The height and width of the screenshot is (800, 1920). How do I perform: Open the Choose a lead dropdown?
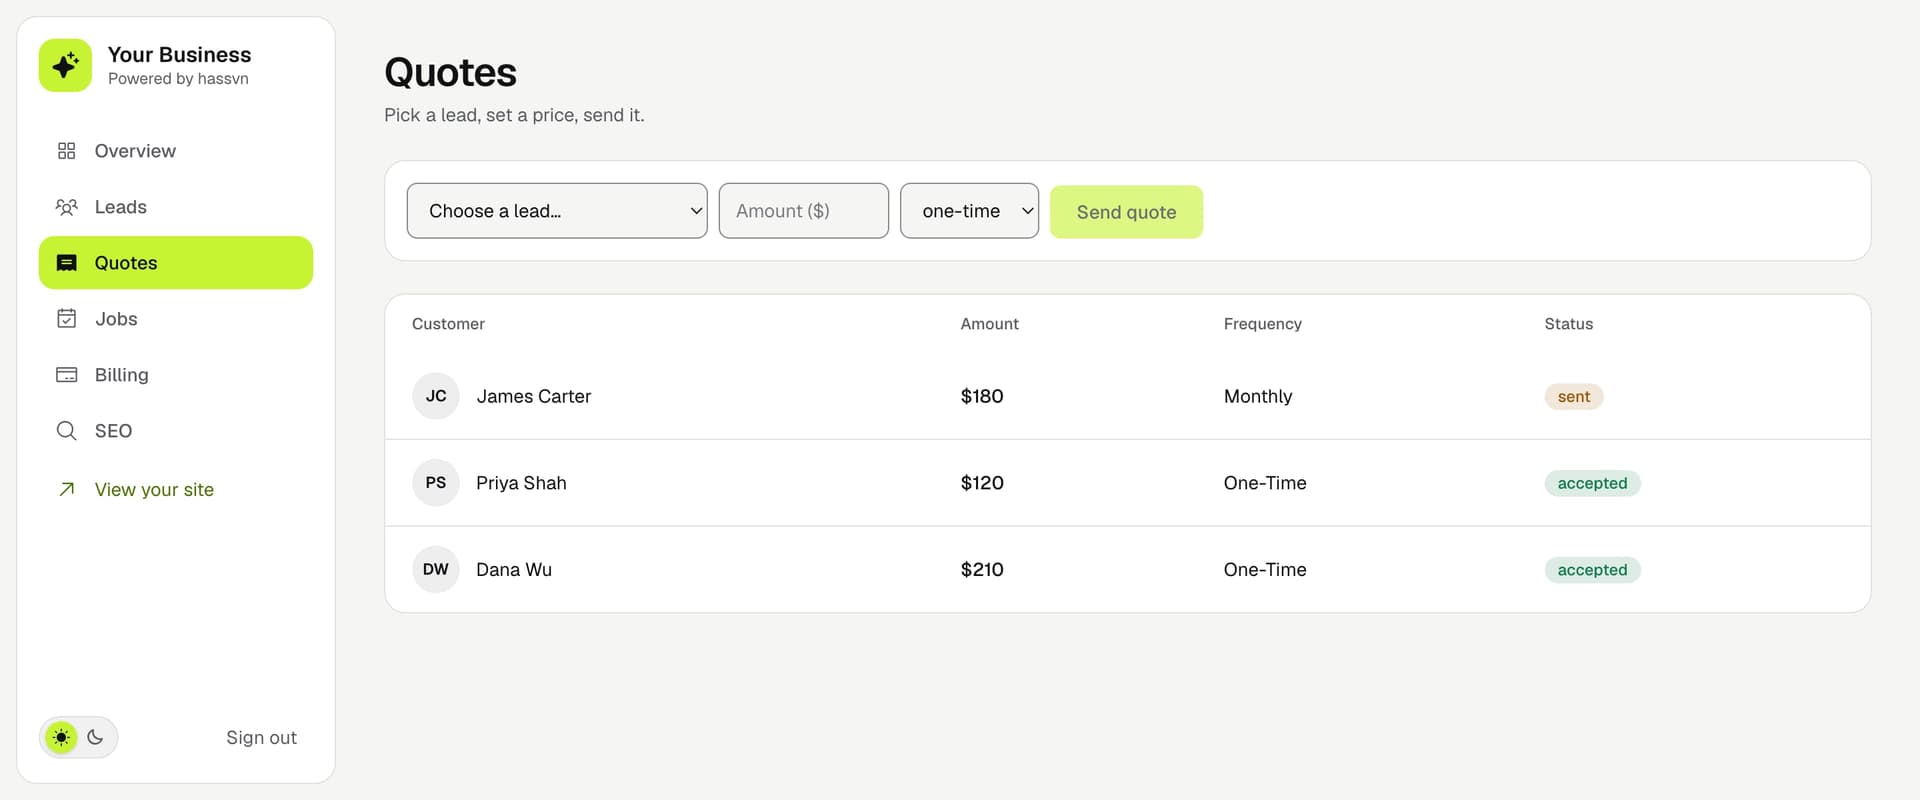pyautogui.click(x=557, y=211)
